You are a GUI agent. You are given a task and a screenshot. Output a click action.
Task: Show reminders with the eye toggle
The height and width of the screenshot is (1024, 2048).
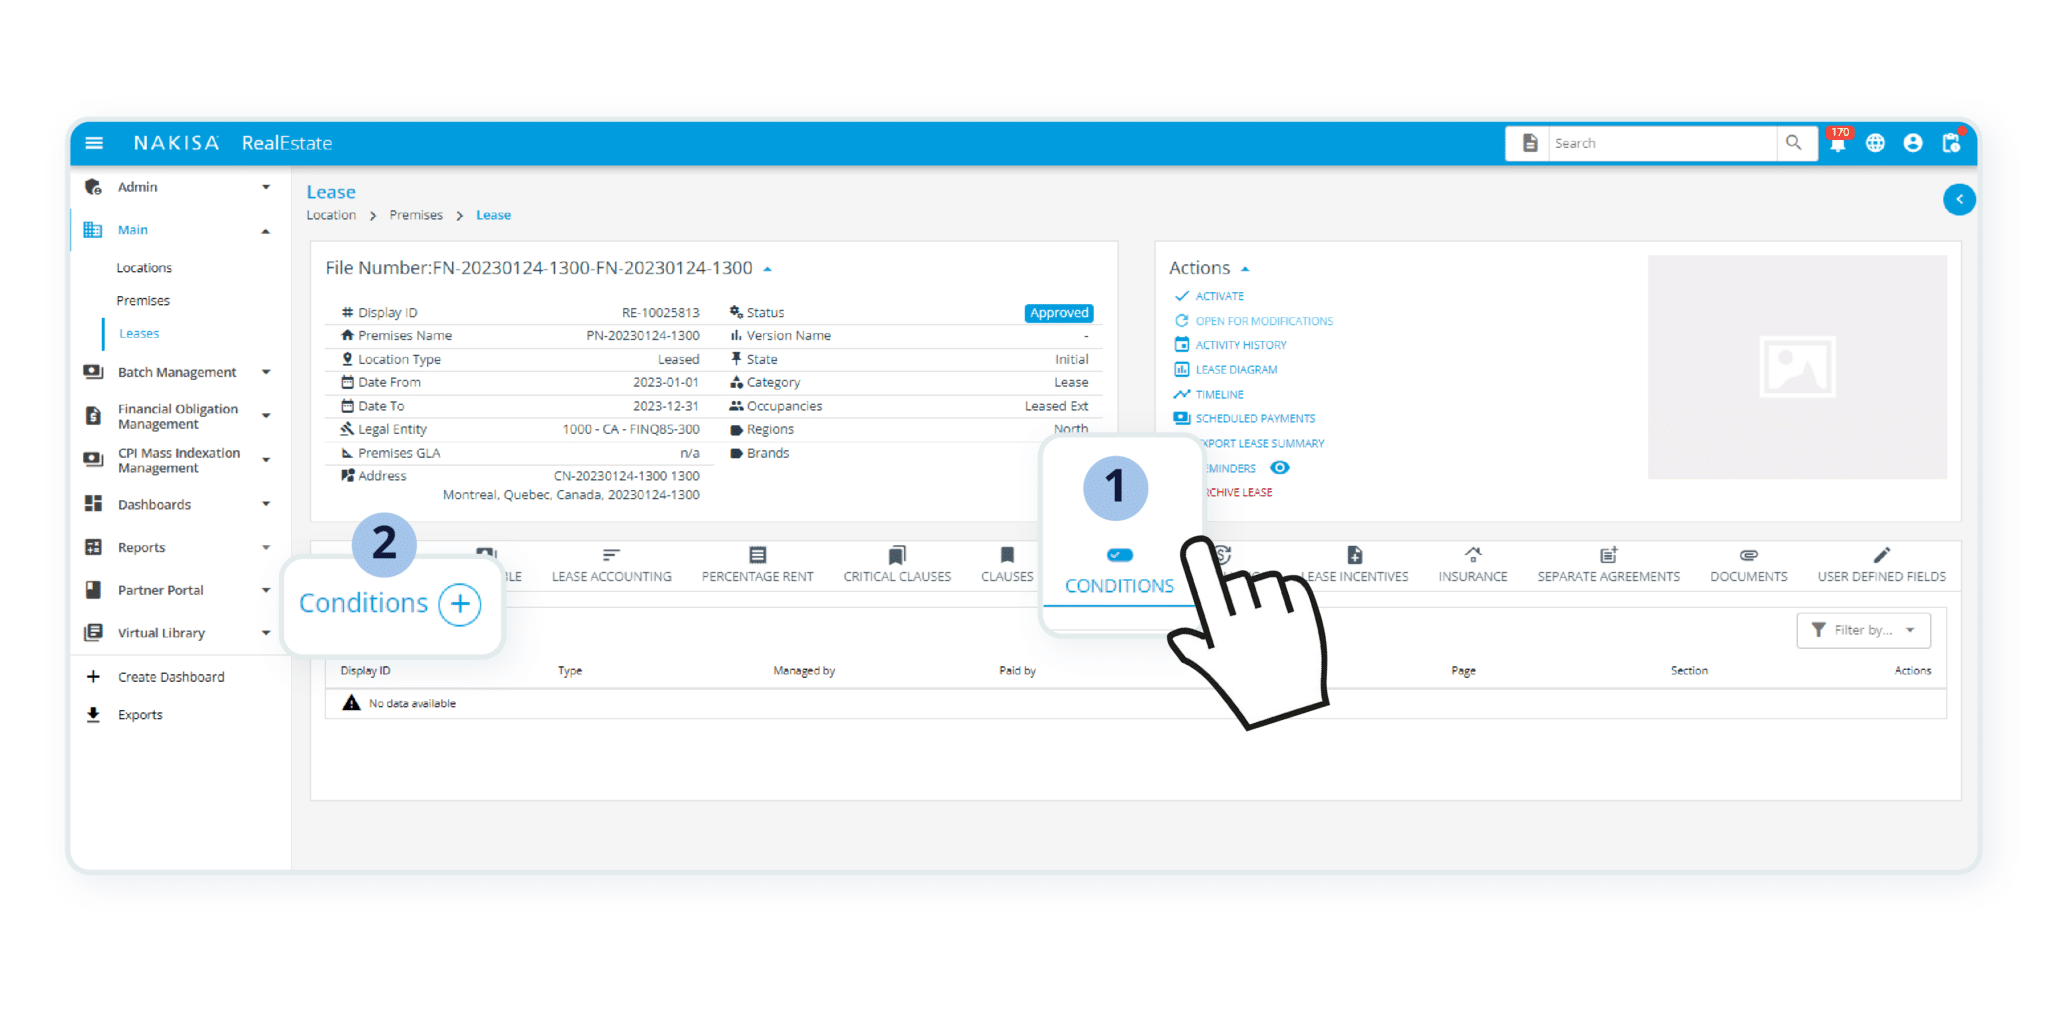1280,467
